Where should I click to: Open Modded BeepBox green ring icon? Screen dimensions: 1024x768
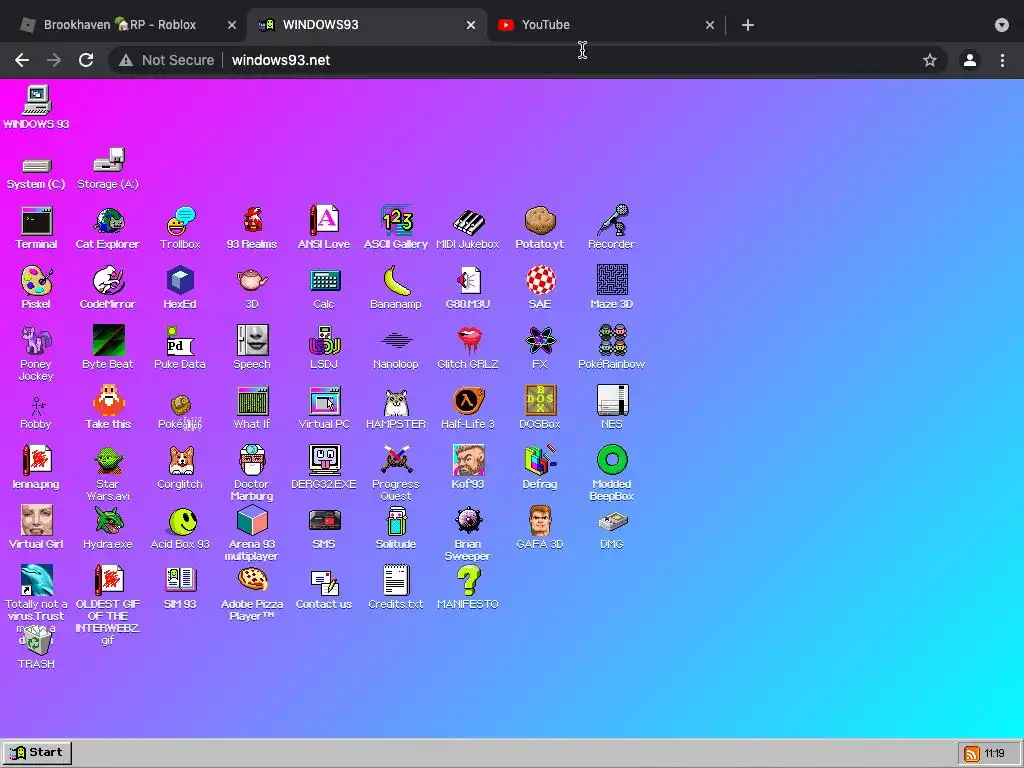612,473
